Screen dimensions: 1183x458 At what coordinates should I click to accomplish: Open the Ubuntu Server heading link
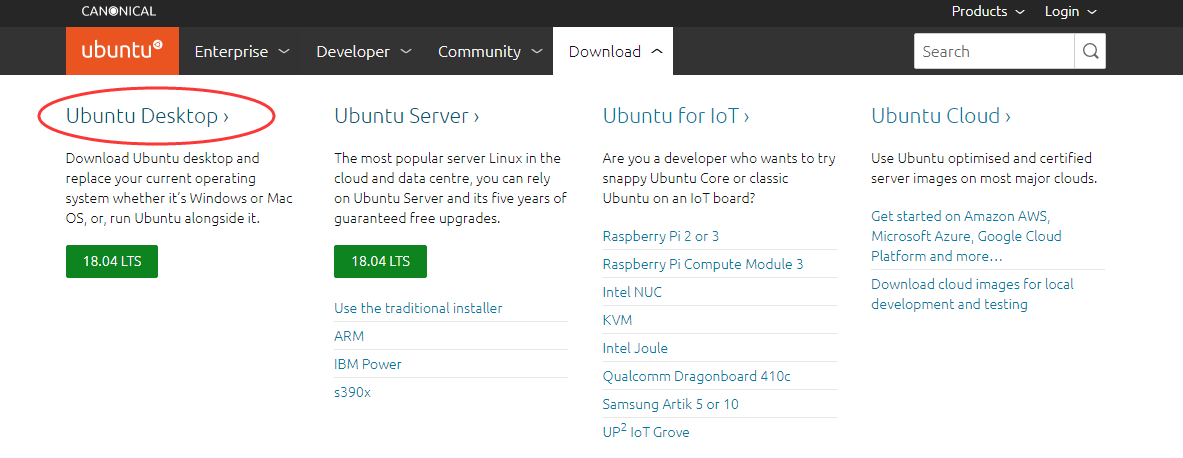(406, 116)
